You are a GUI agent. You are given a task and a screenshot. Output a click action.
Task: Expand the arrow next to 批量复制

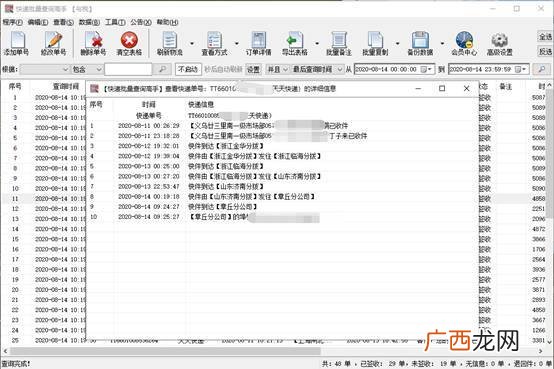pos(397,43)
